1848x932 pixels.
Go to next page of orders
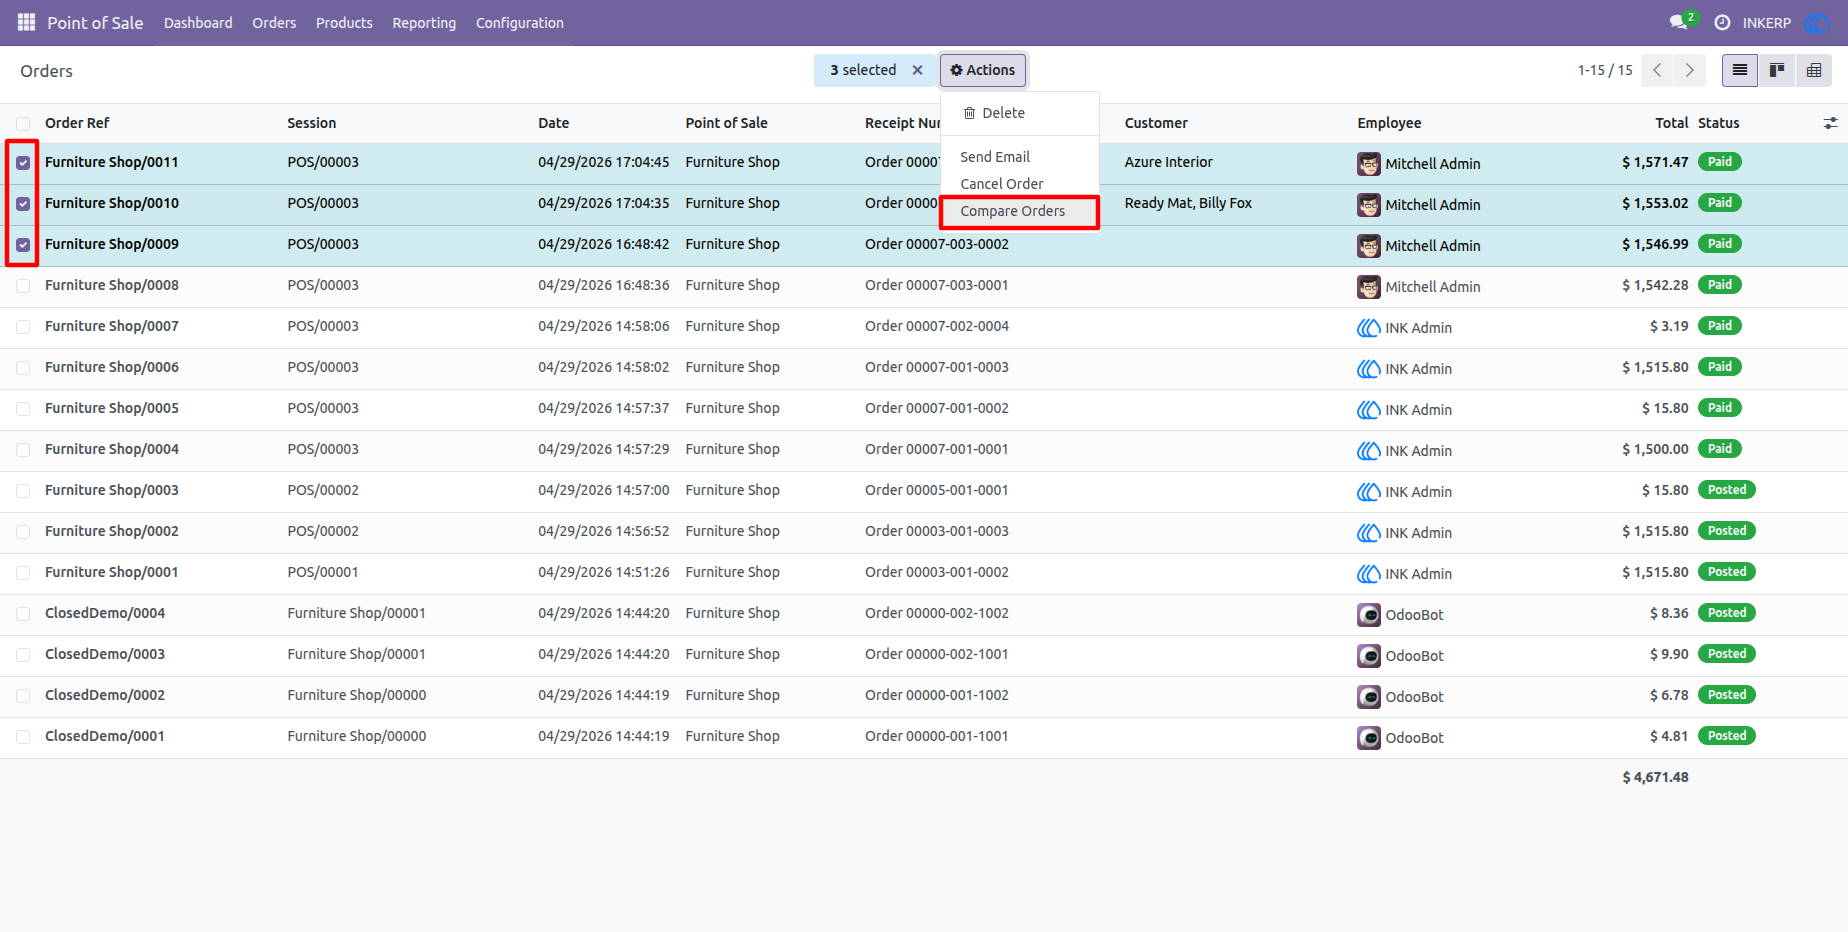1690,70
